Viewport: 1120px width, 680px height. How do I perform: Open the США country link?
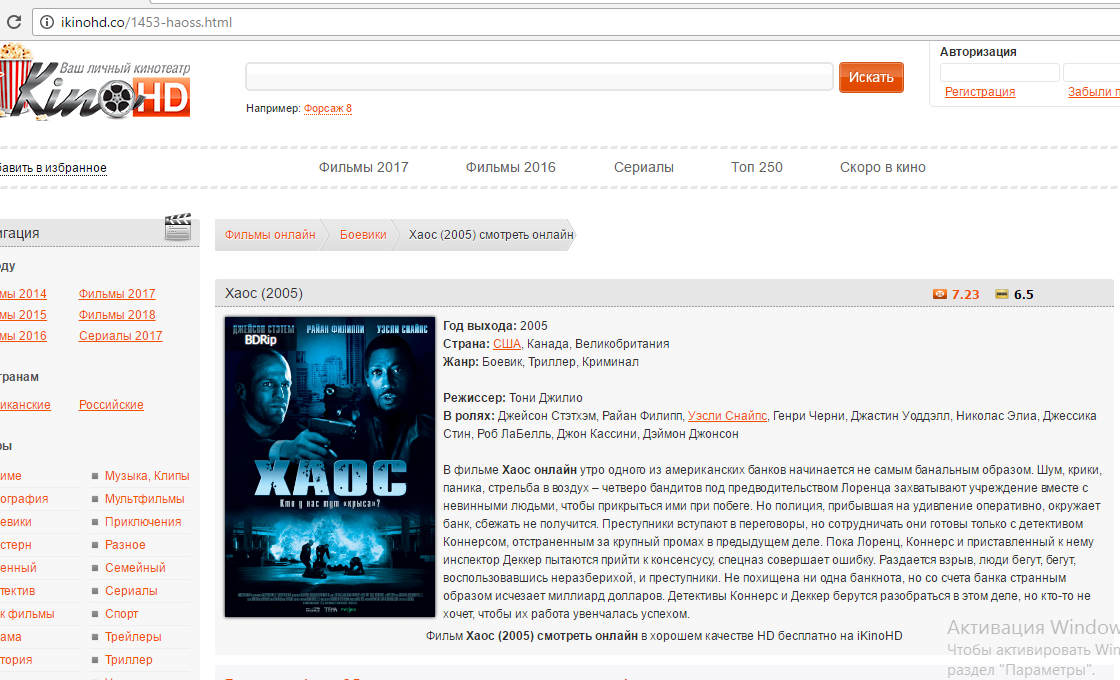pos(506,344)
